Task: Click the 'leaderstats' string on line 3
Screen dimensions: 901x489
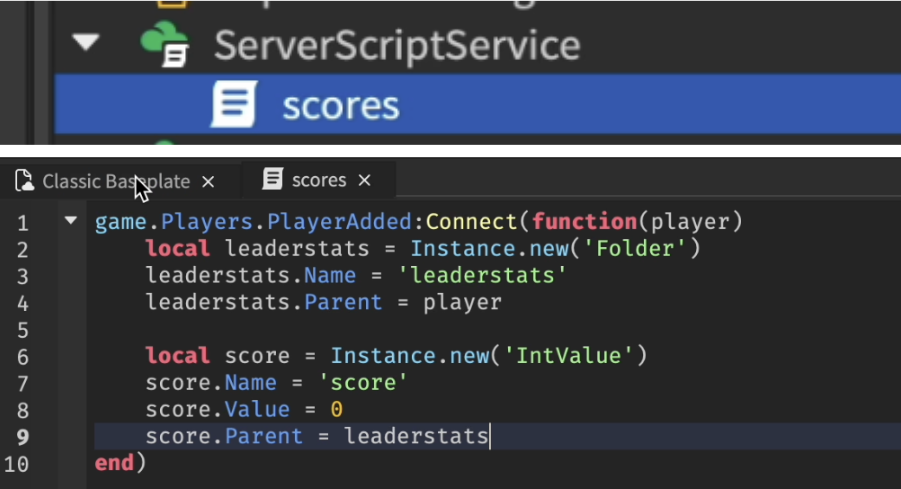Action: pyautogui.click(x=483, y=275)
